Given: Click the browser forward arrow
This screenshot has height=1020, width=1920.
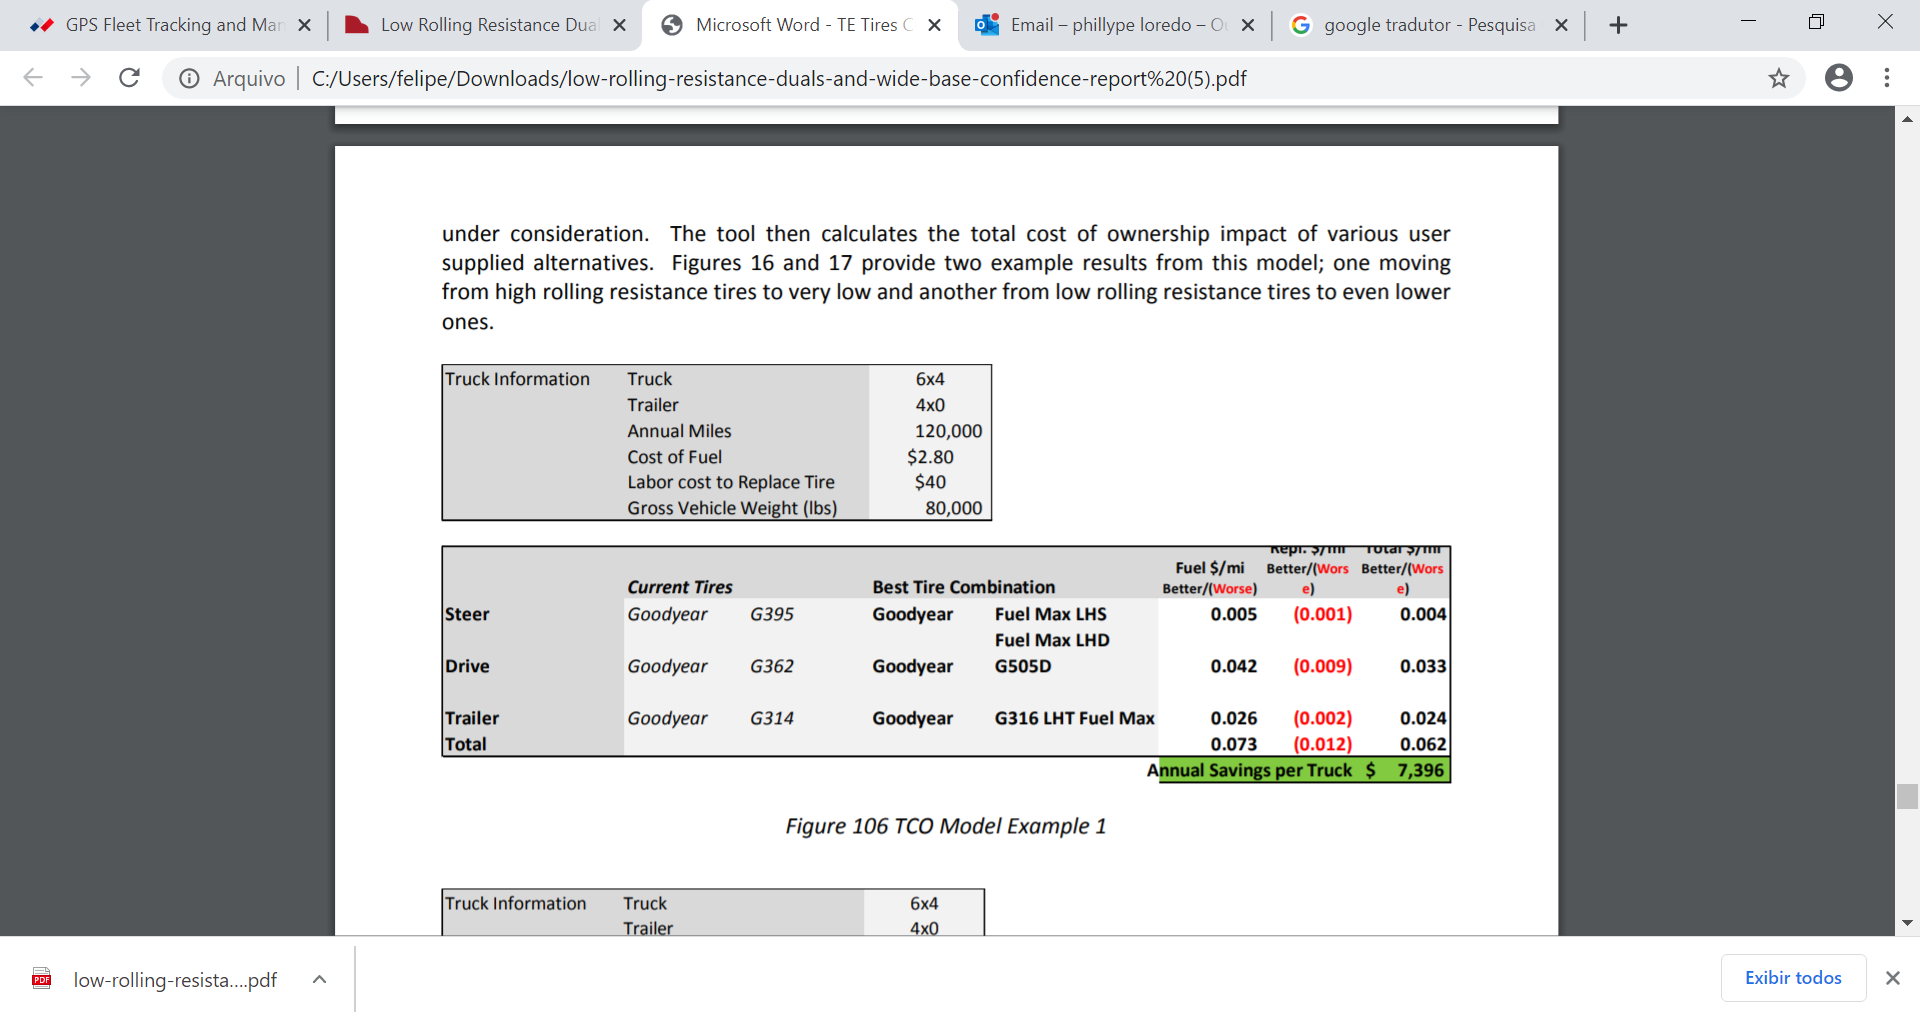Looking at the screenshot, I should click(x=81, y=78).
